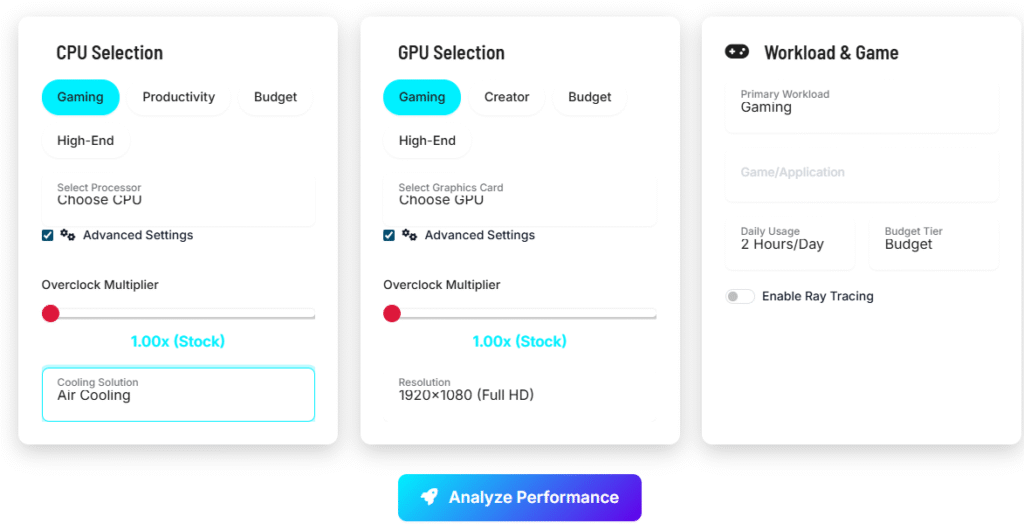Select the CPU Productivity filter tab

point(179,97)
